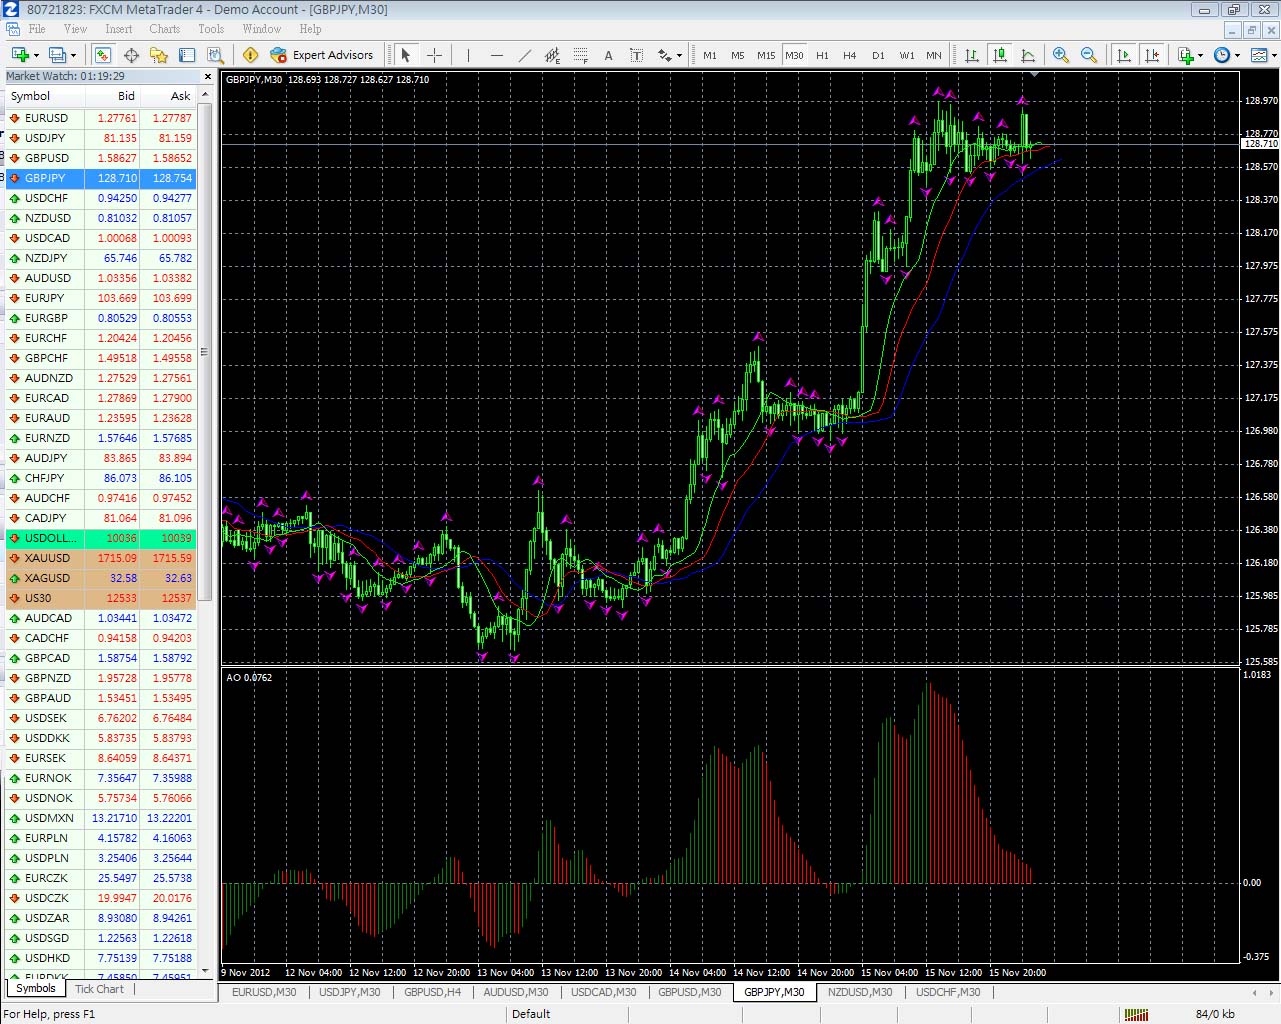The image size is (1281, 1024).
Task: Select the Crosshair tool
Action: pos(432,55)
